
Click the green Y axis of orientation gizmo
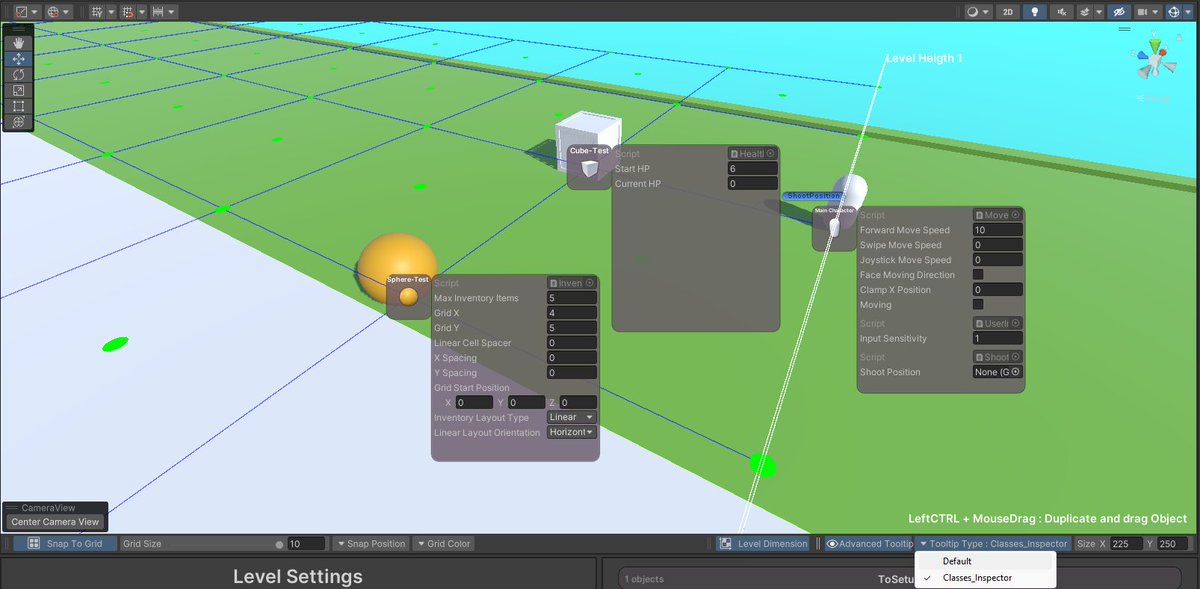1155,46
